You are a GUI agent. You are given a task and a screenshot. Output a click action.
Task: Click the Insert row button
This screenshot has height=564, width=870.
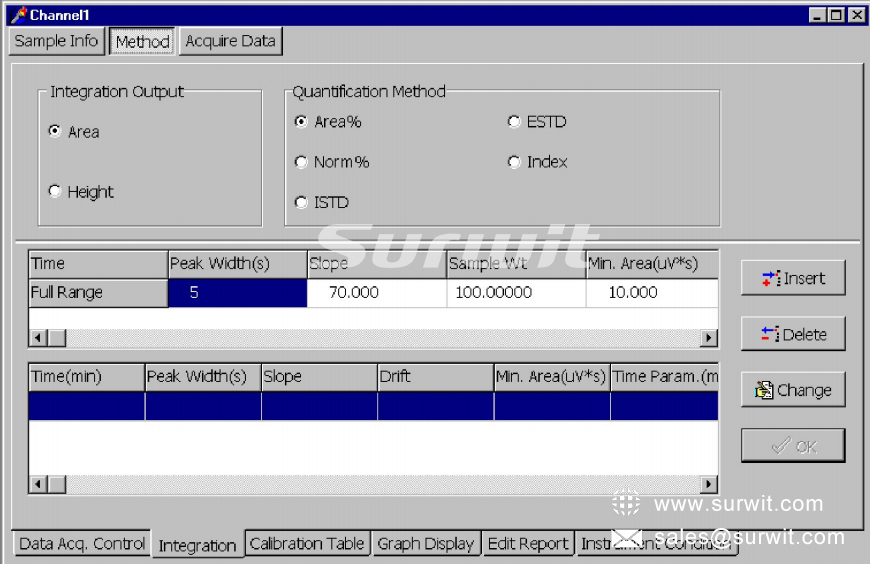[x=793, y=279]
